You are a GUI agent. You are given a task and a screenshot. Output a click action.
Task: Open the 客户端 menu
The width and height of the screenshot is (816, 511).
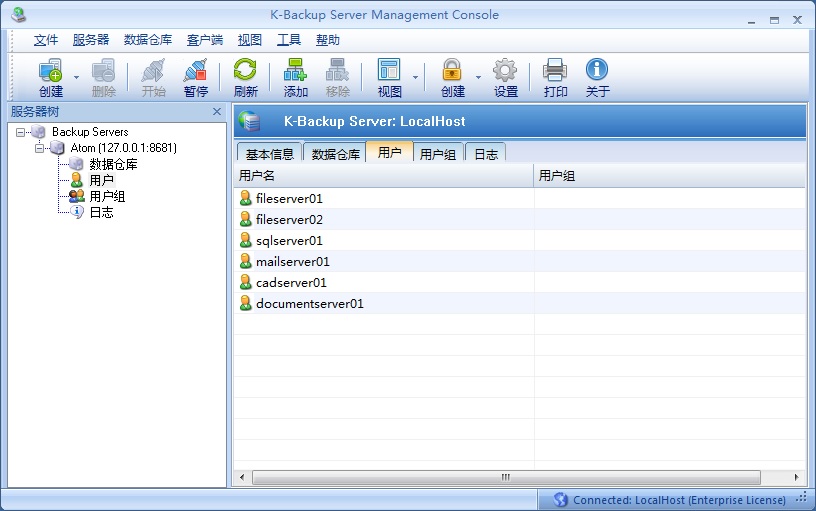205,40
